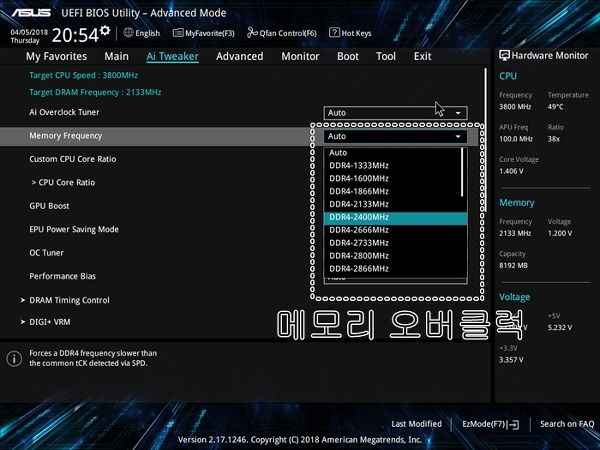Screen dimensions: 600x450
Task: Open the Advanced tab
Action: [x=240, y=57]
